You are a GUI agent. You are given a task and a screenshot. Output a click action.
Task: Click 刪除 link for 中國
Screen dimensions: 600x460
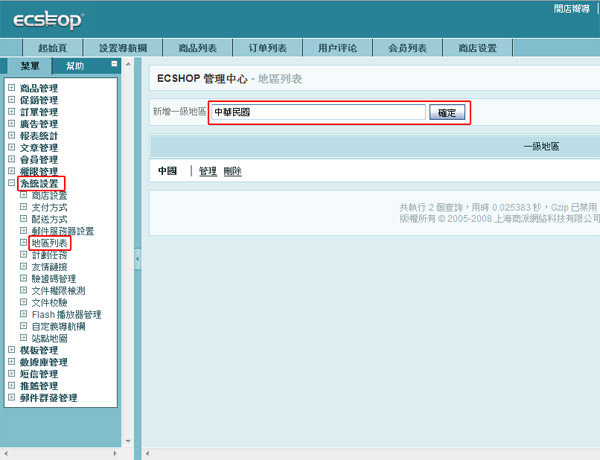pos(232,171)
